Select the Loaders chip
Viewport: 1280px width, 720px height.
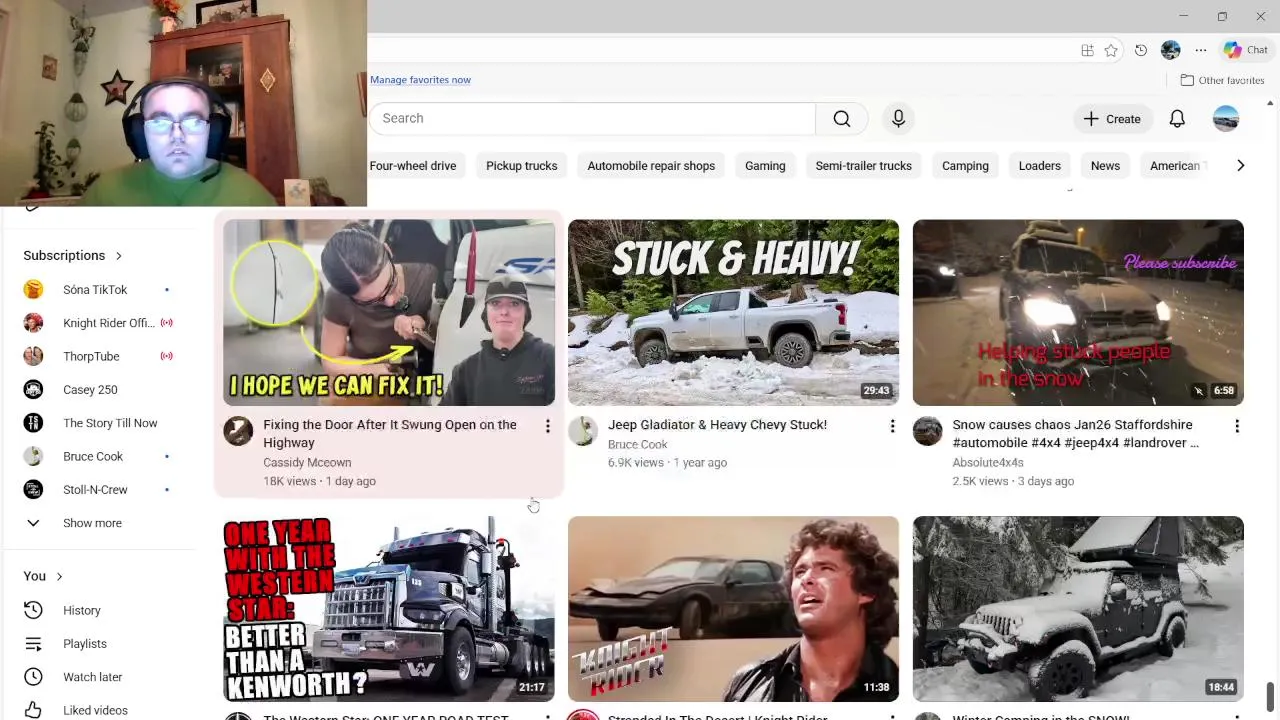point(1039,166)
